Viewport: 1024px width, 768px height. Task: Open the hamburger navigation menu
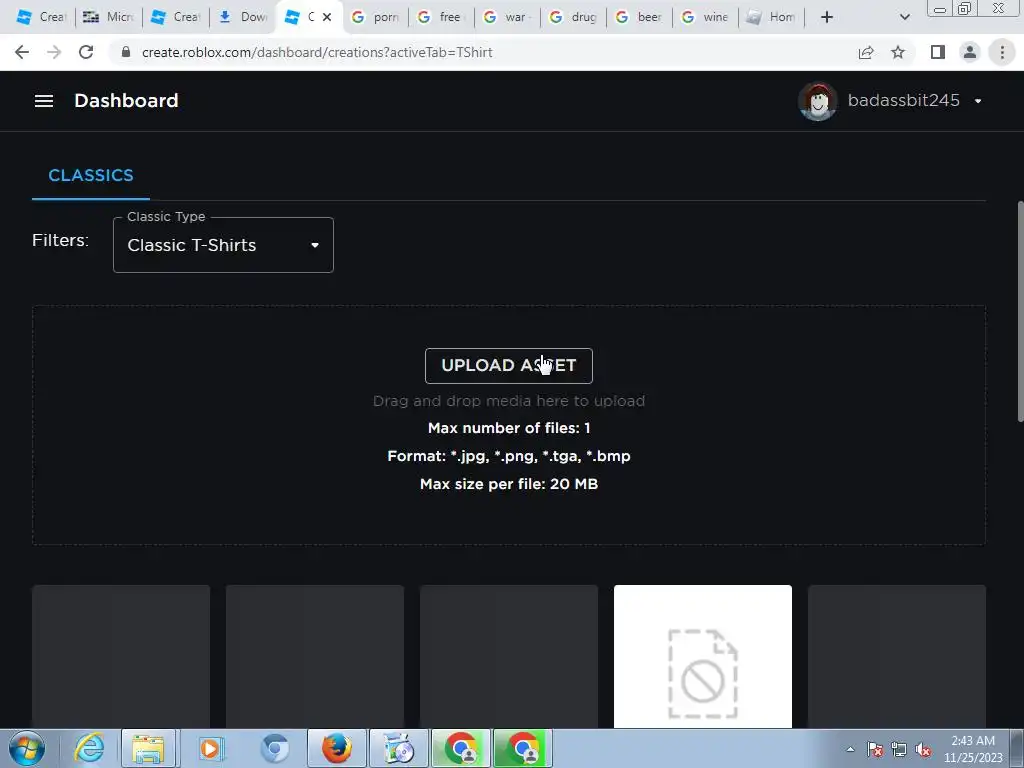[44, 101]
